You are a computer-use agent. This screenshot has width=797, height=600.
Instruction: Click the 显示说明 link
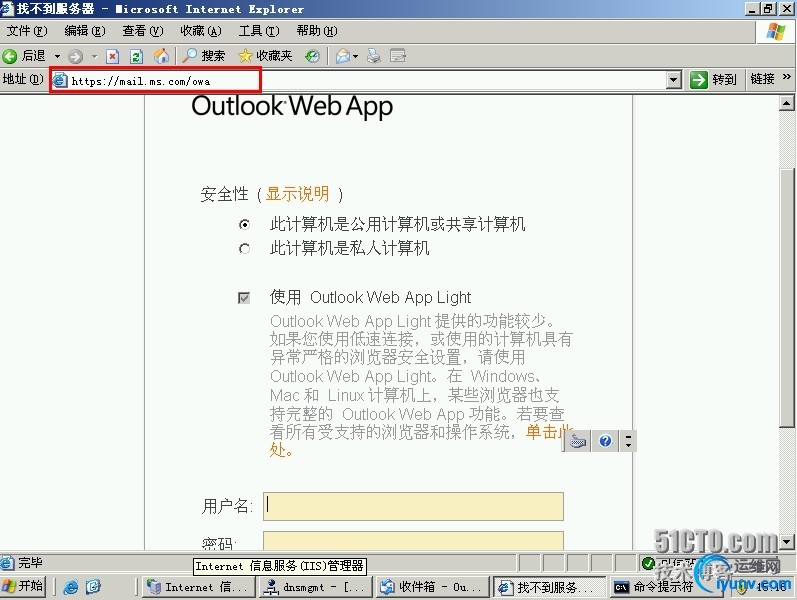pyautogui.click(x=297, y=194)
